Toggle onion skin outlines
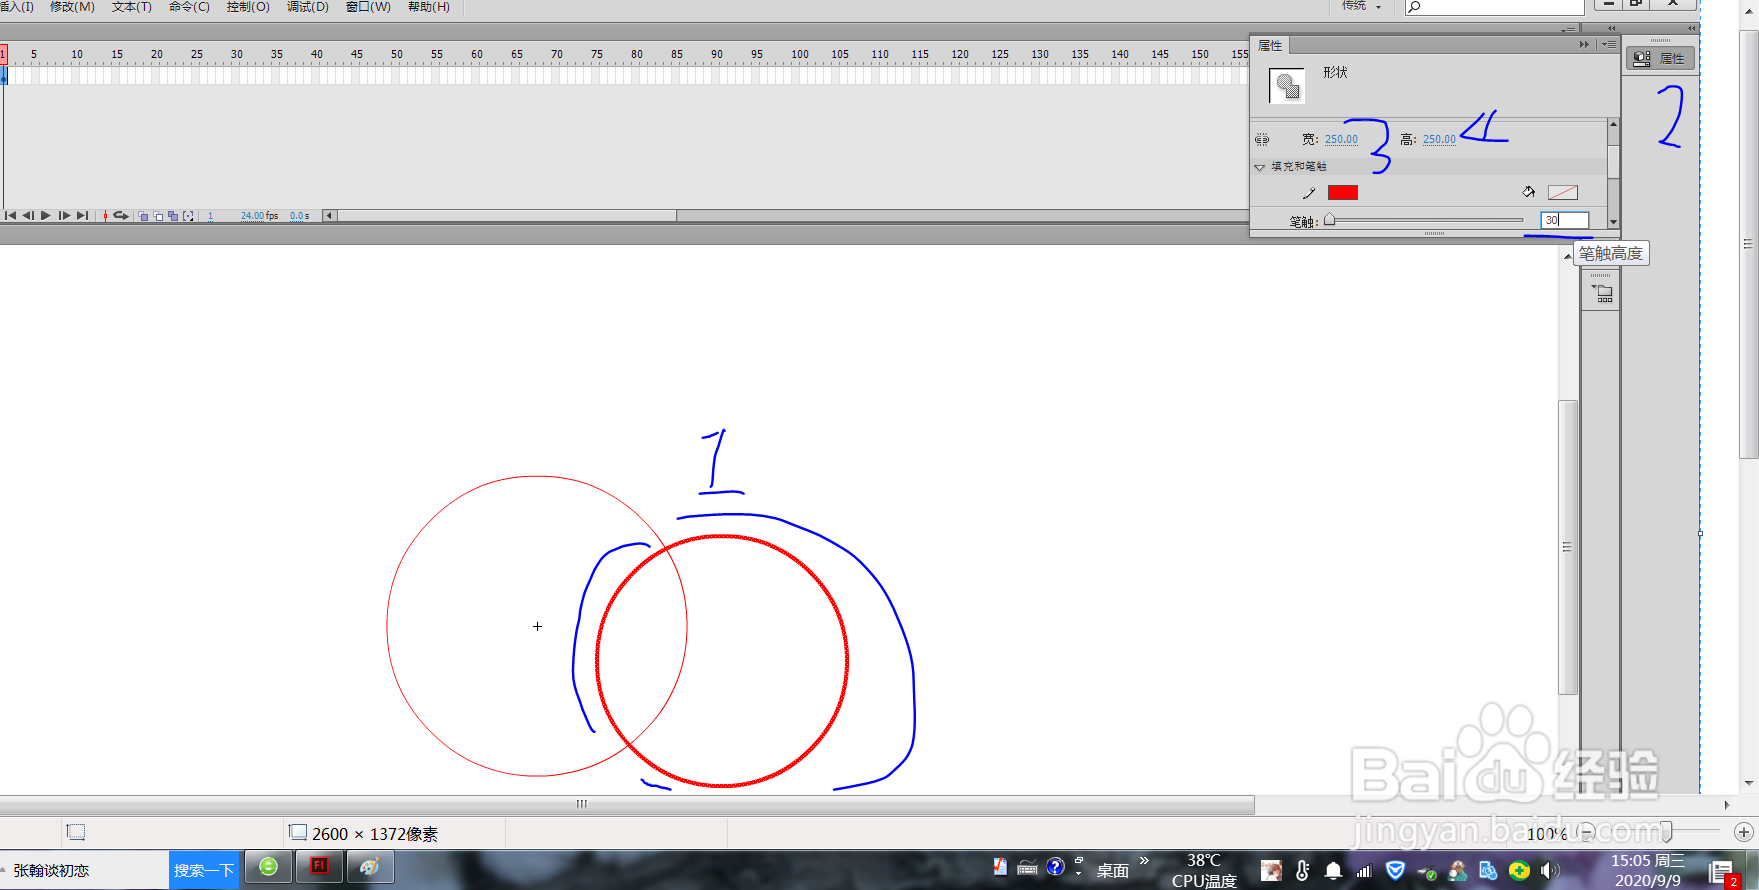This screenshot has width=1759, height=890. [x=158, y=216]
